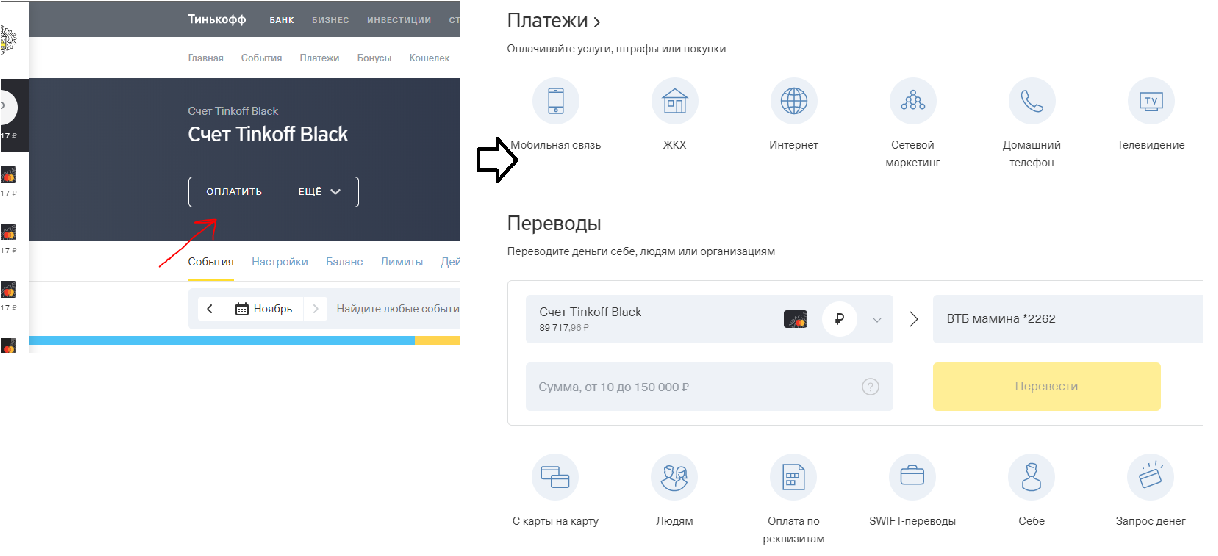The width and height of the screenshot is (1218, 556).
Task: Click the large Счет Tinkoff Black title
Action: (x=268, y=135)
